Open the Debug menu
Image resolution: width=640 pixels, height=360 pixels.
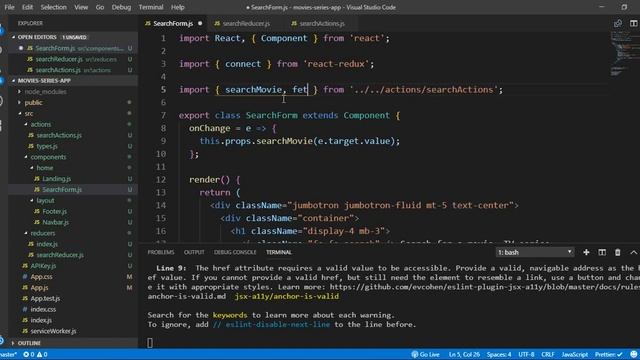coord(121,7)
